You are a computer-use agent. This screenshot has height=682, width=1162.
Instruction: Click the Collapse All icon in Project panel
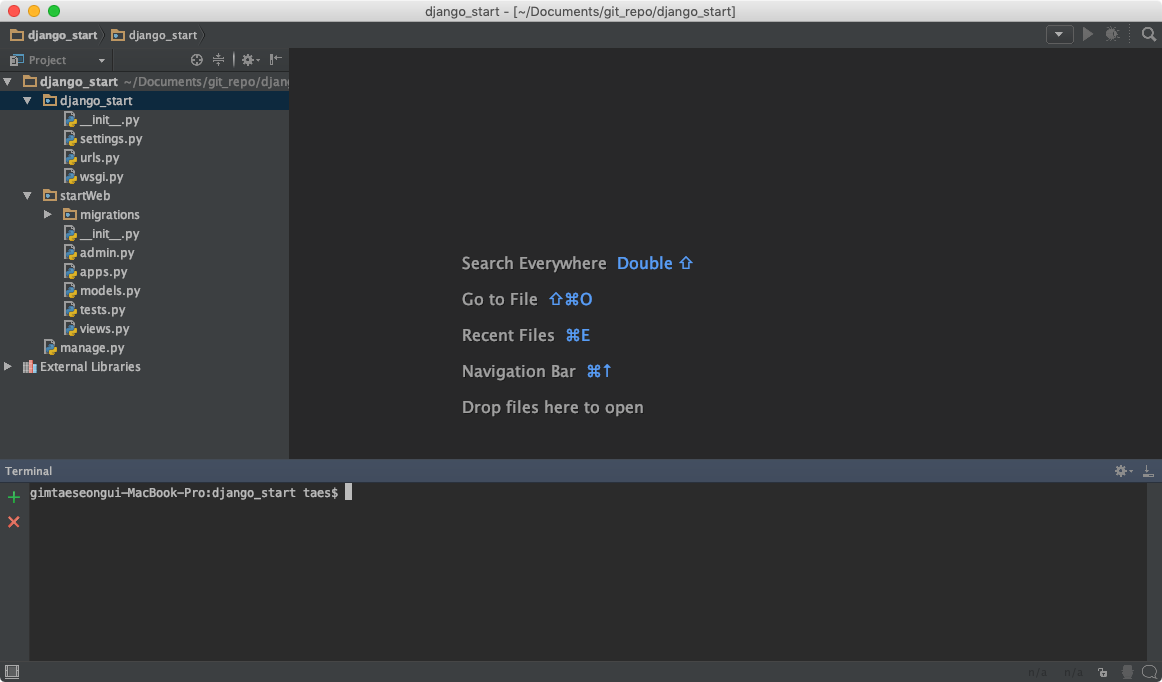[x=218, y=60]
